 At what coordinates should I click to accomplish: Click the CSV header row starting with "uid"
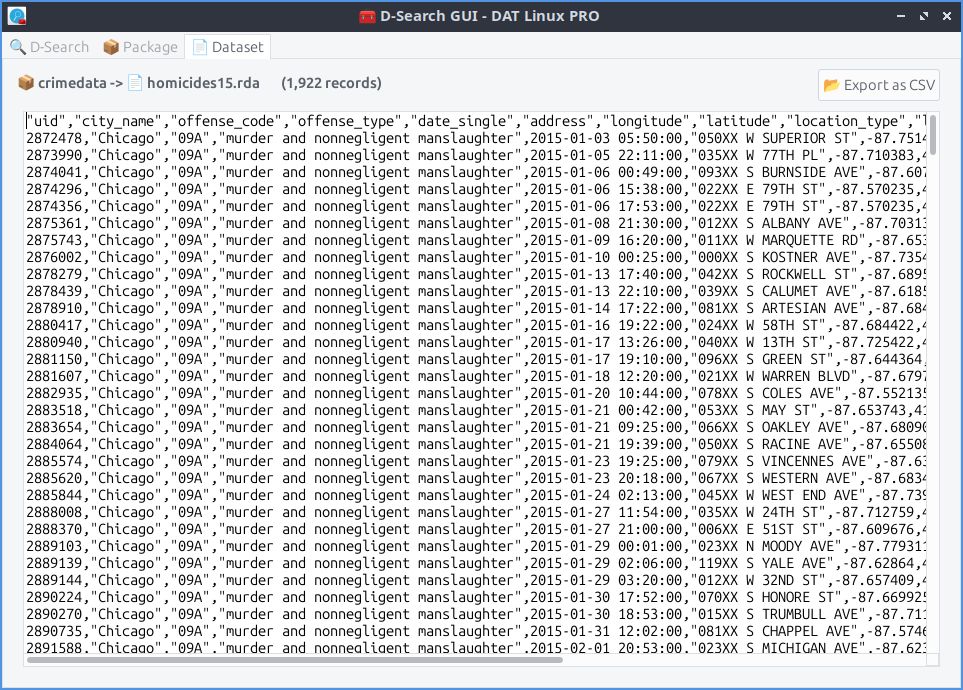coord(300,121)
